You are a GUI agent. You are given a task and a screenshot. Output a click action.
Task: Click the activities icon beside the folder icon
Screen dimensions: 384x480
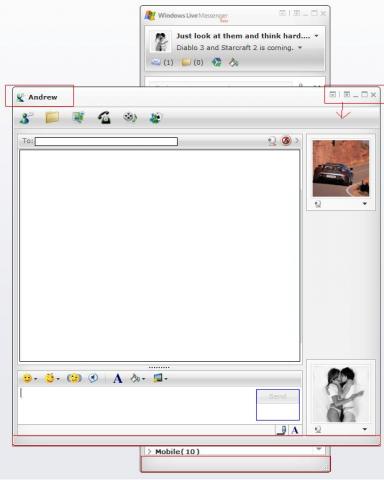[78, 117]
